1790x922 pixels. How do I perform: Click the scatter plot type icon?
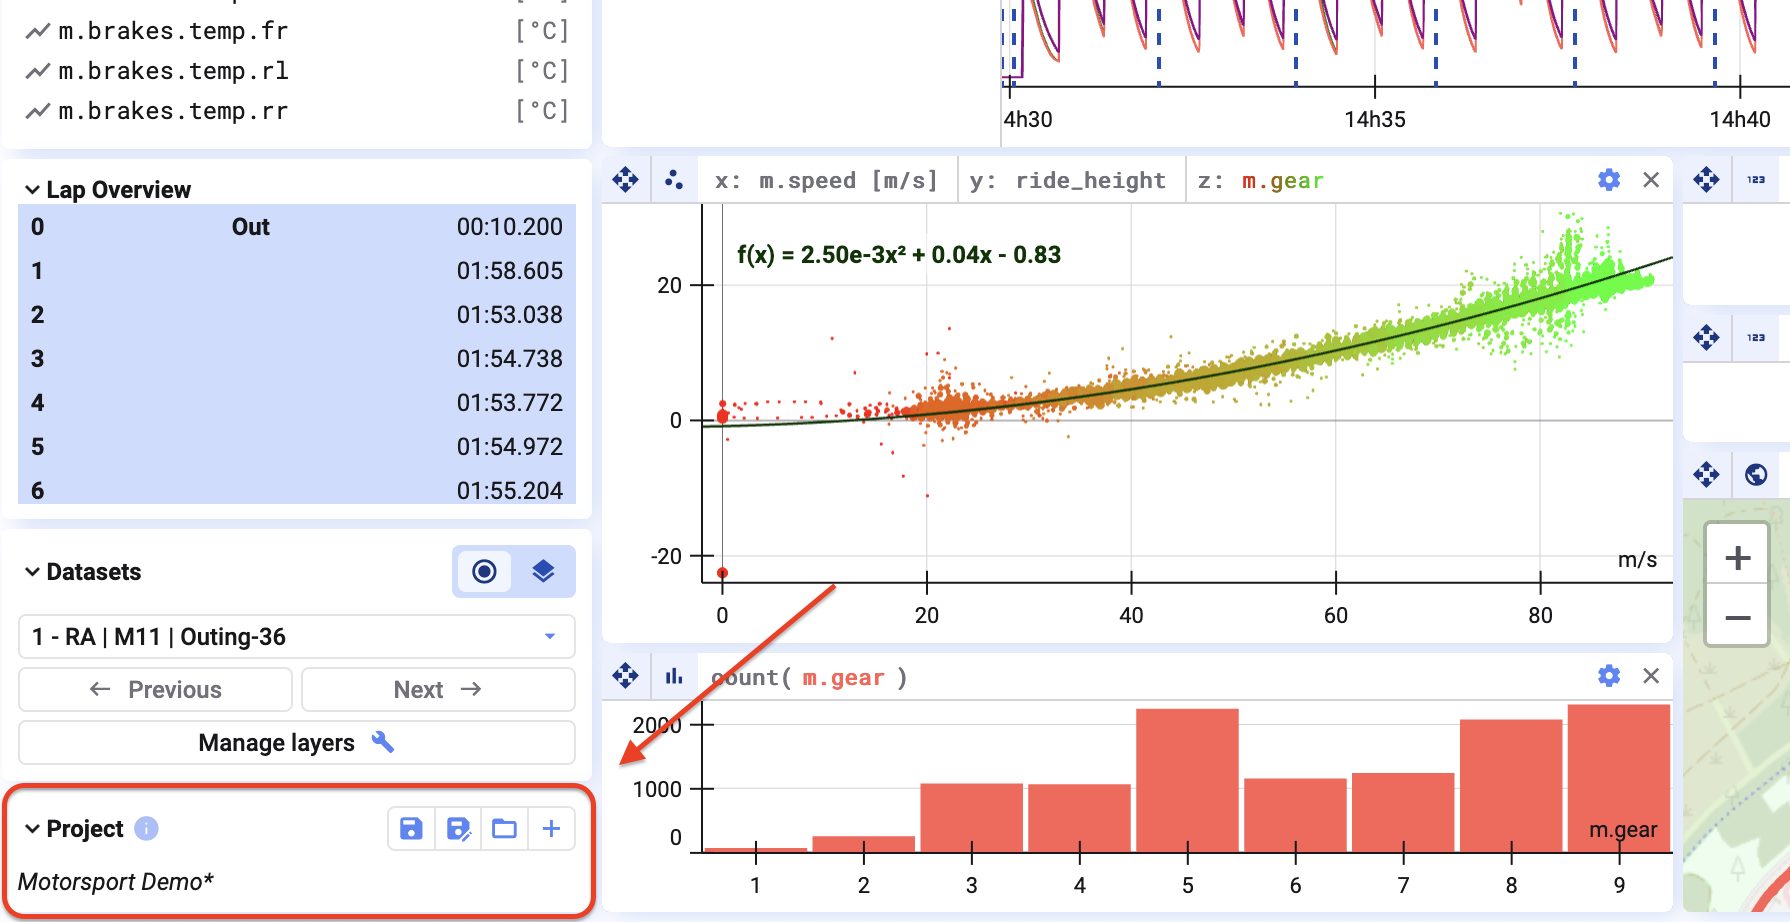[x=674, y=180]
